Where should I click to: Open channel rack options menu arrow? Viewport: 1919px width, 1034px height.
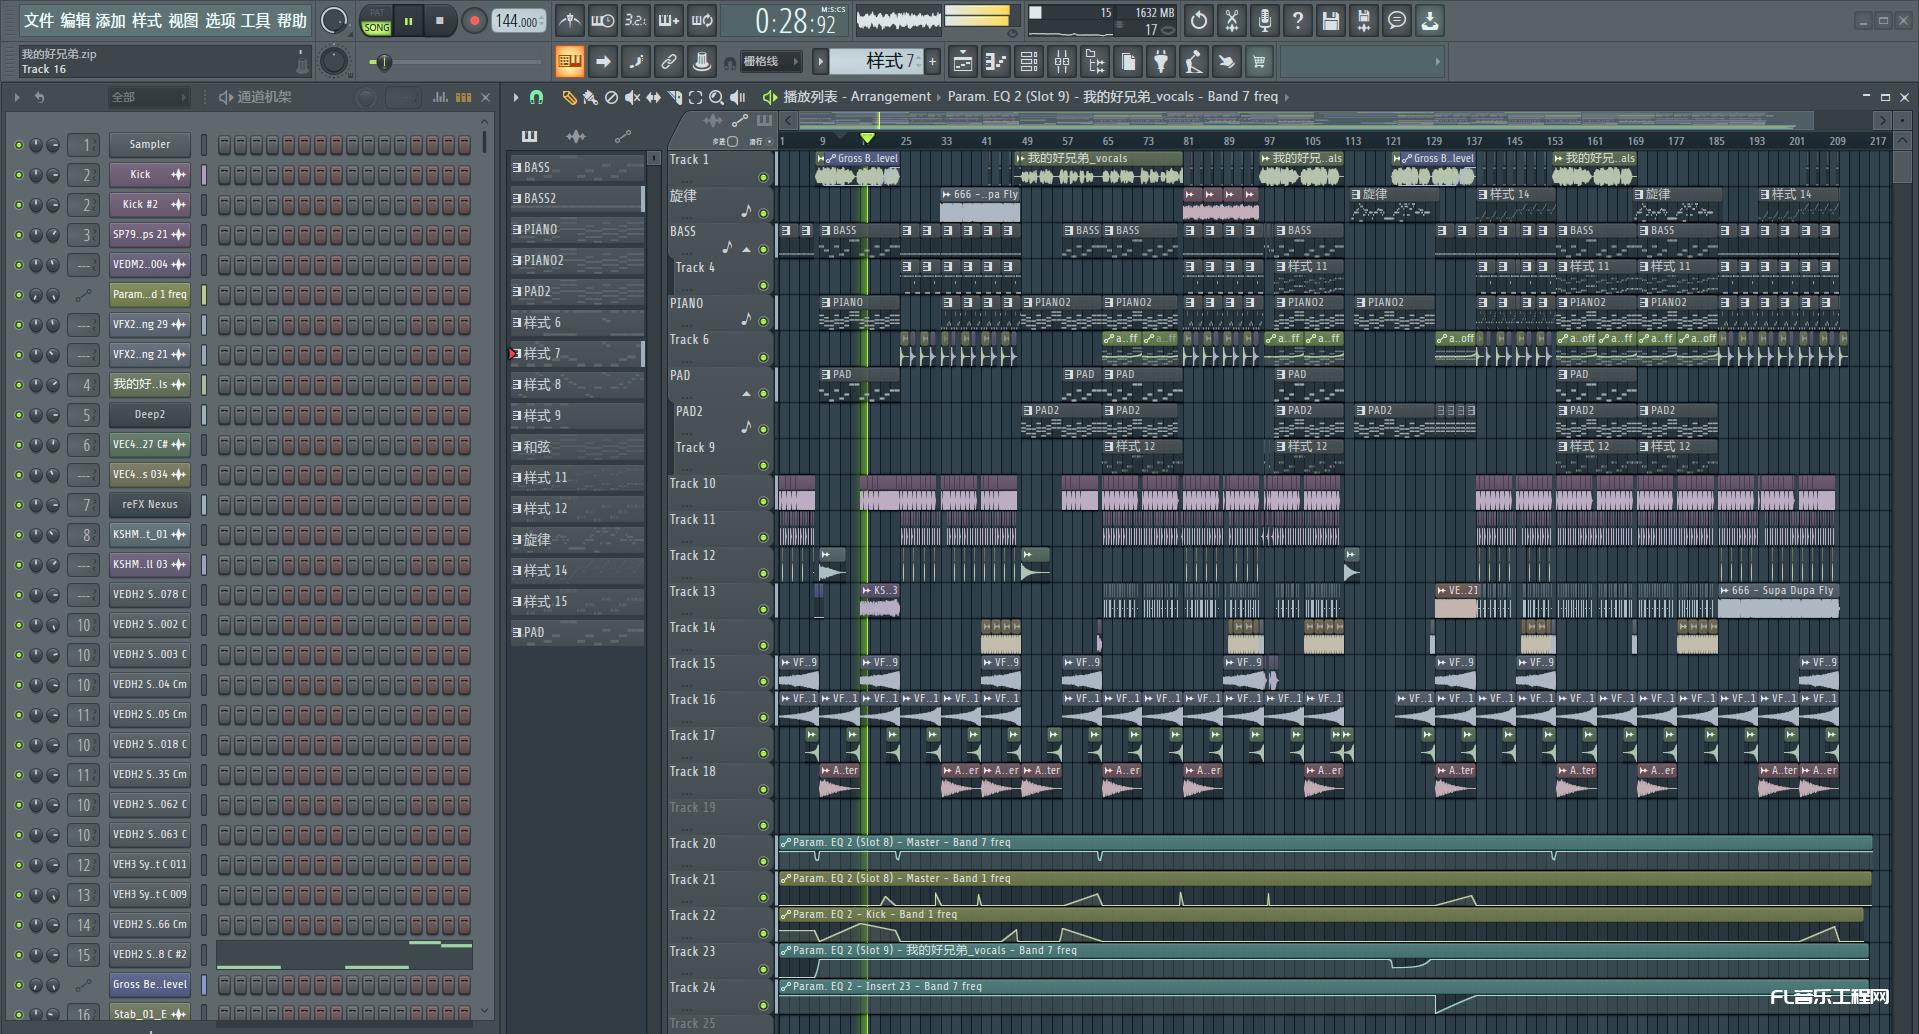pos(17,97)
